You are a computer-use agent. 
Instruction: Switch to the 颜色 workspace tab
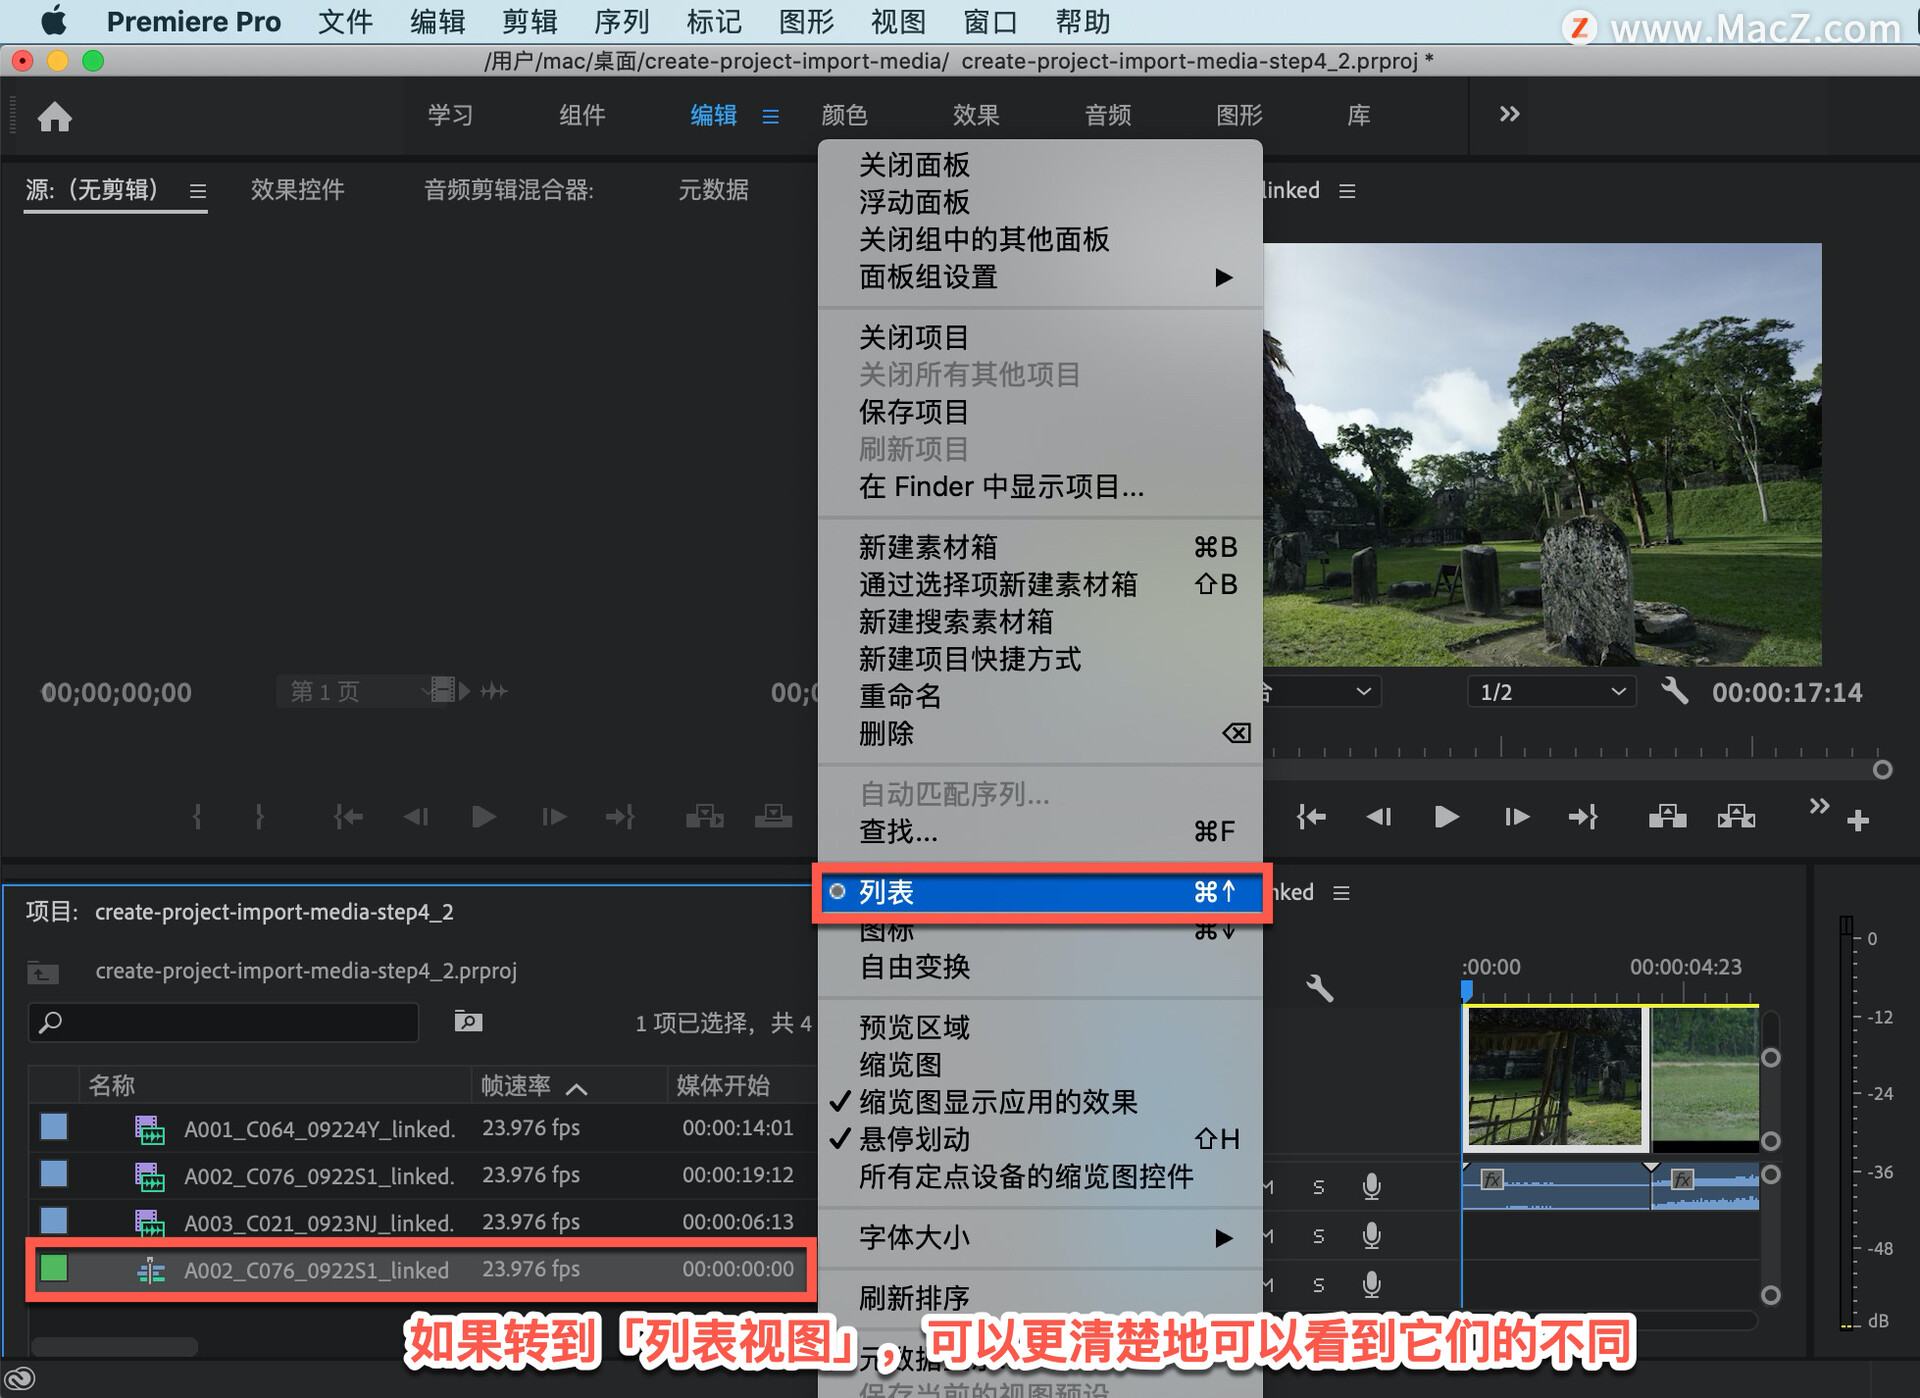pos(844,115)
